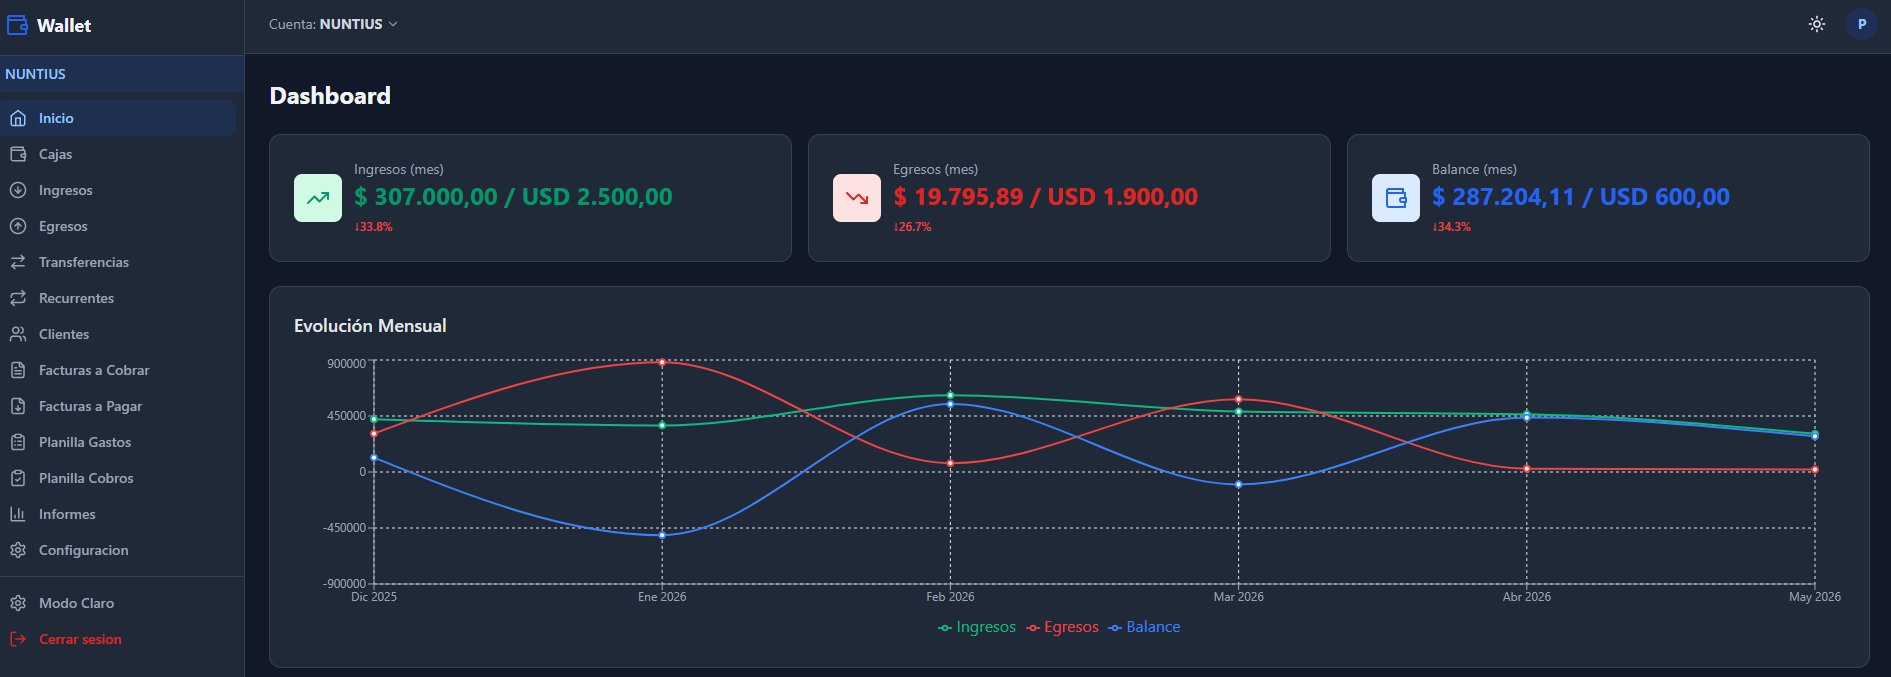
Task: Click the Egresos amount $ 19.795,89
Action: pyautogui.click(x=958, y=197)
